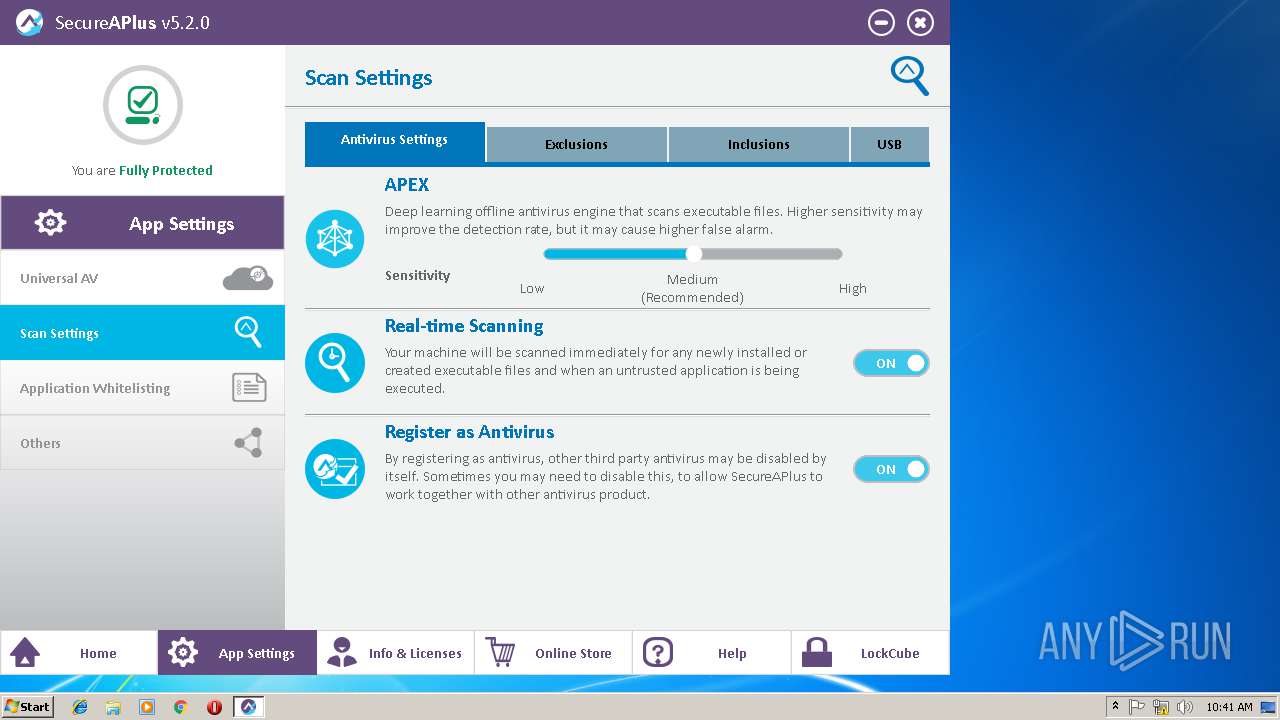
Task: Click the Info & Licenses person icon
Action: (x=342, y=653)
